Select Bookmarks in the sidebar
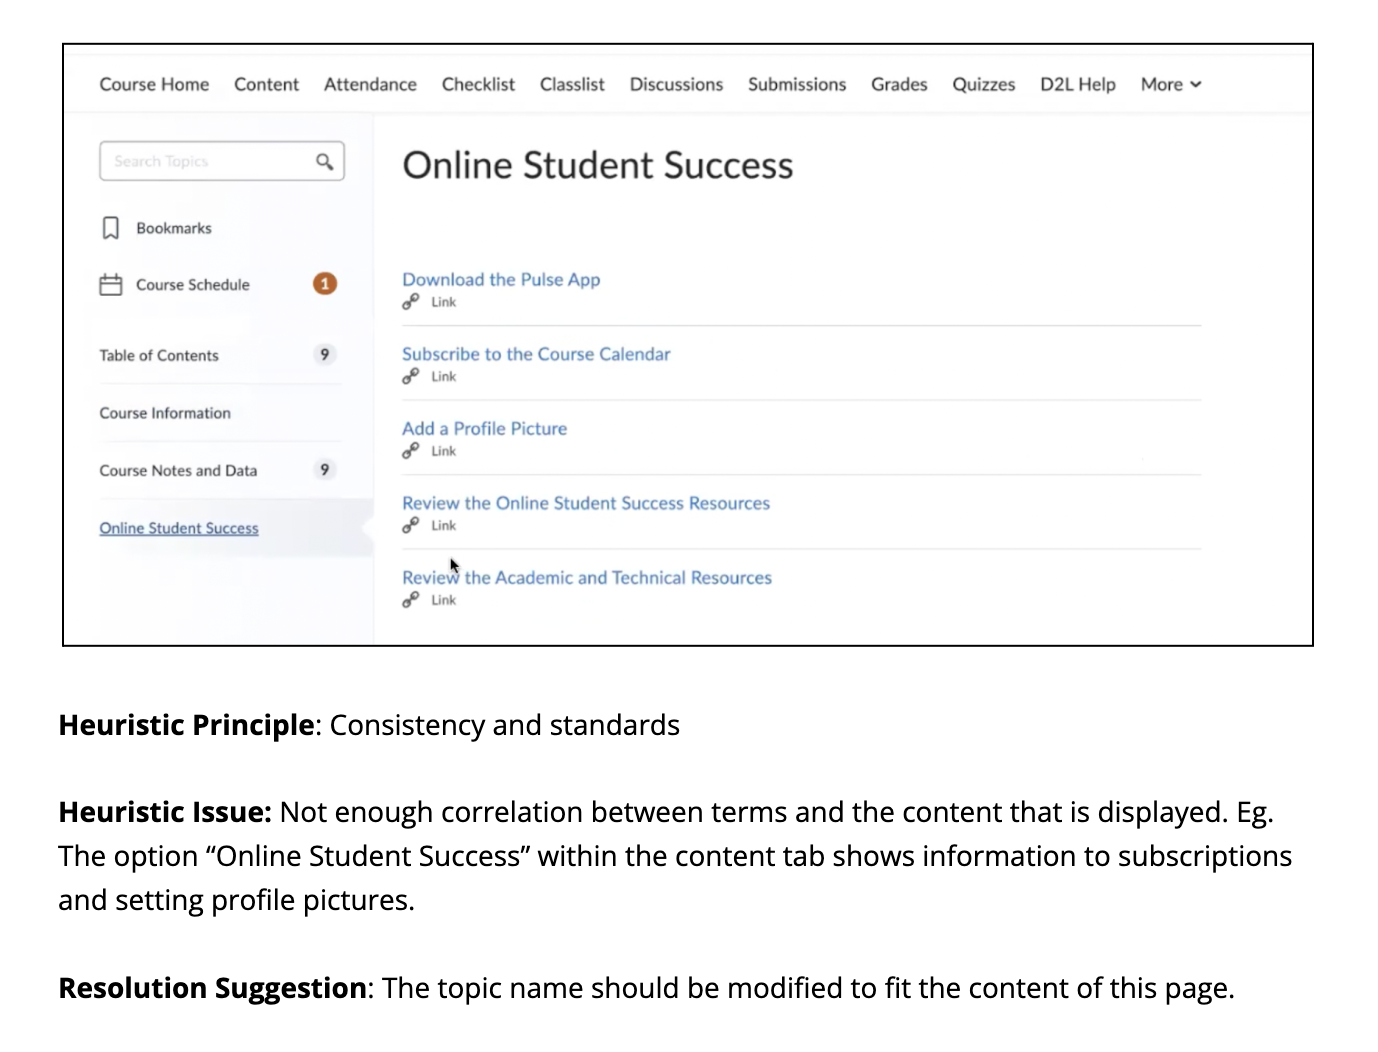Screen dimensions: 1378x1052 [174, 228]
